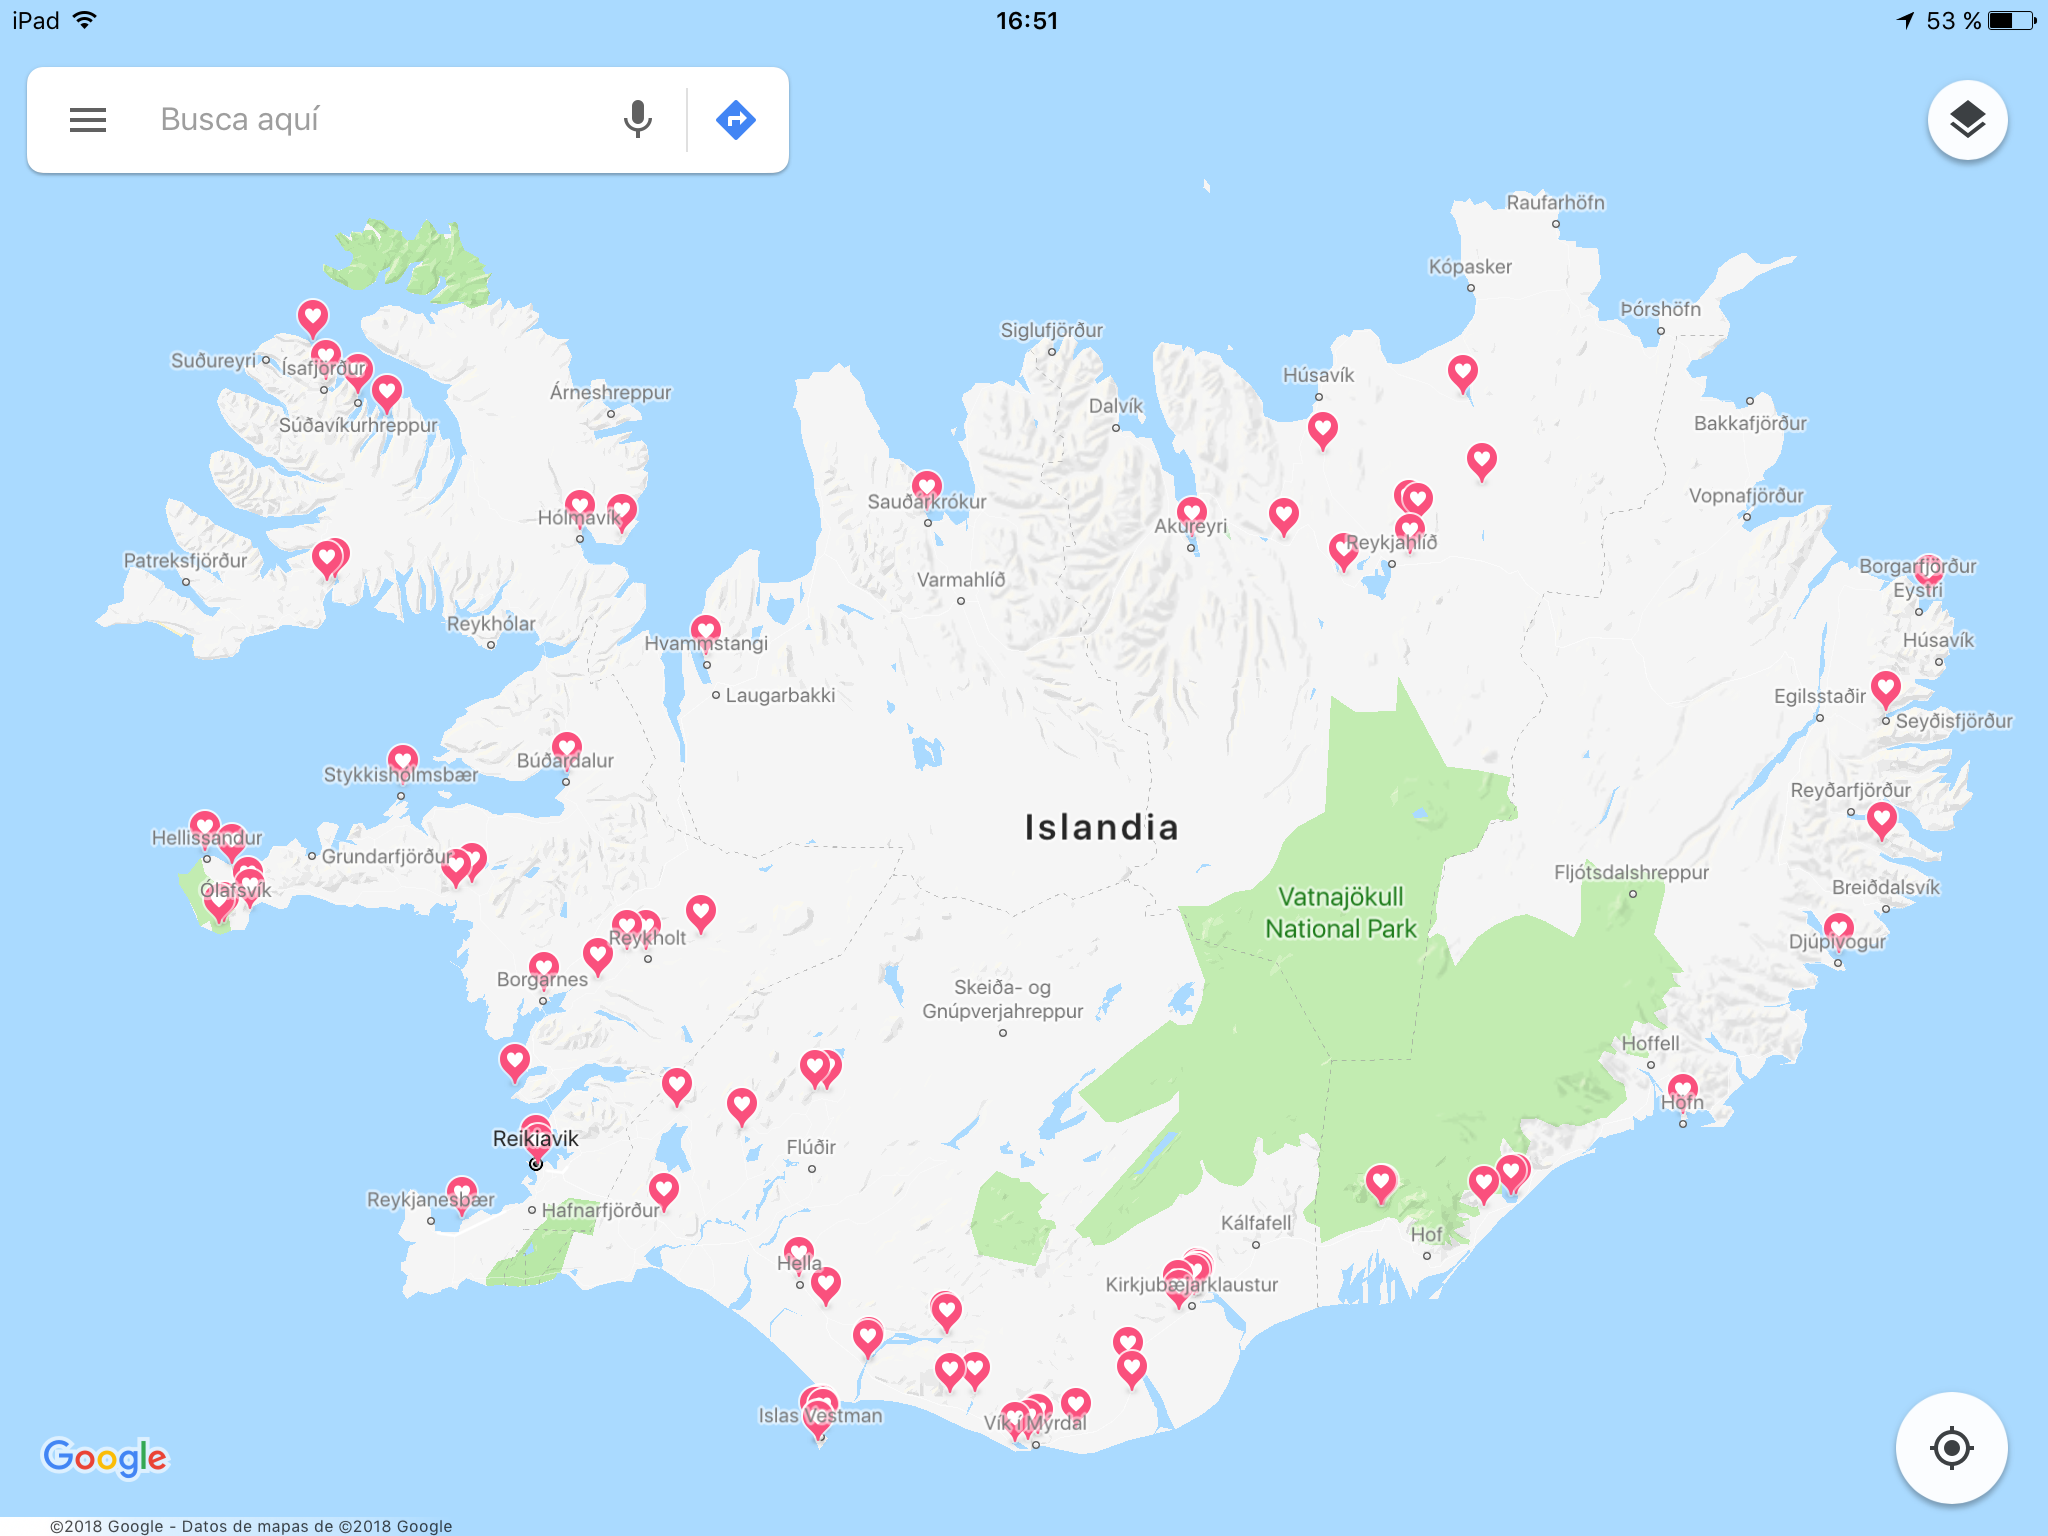2048x1536 pixels.
Task: Tap the battery indicator in status bar
Action: click(2012, 21)
